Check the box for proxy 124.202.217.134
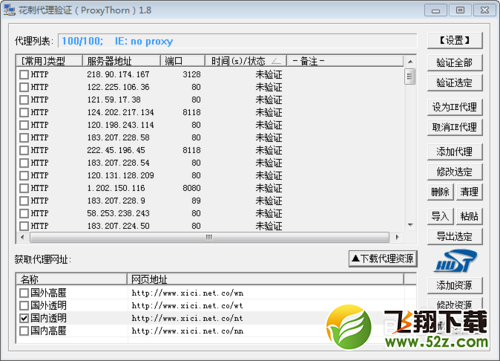Image resolution: width=500 pixels, height=361 pixels. click(24, 112)
